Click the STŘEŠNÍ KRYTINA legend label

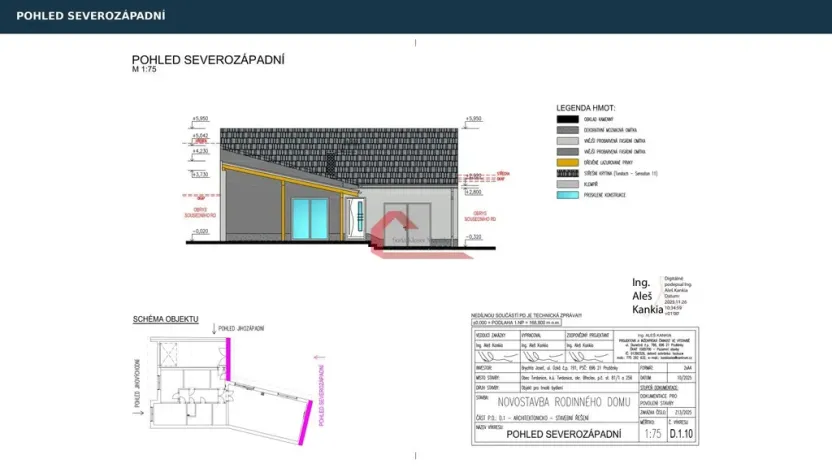point(620,174)
